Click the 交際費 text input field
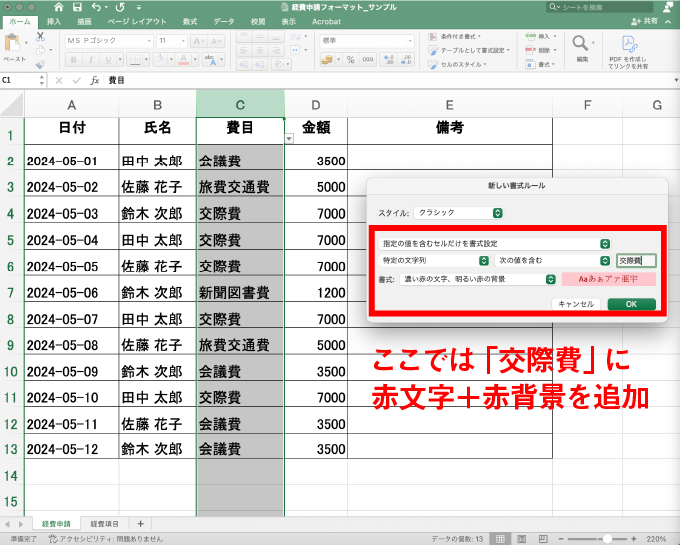 (635, 260)
